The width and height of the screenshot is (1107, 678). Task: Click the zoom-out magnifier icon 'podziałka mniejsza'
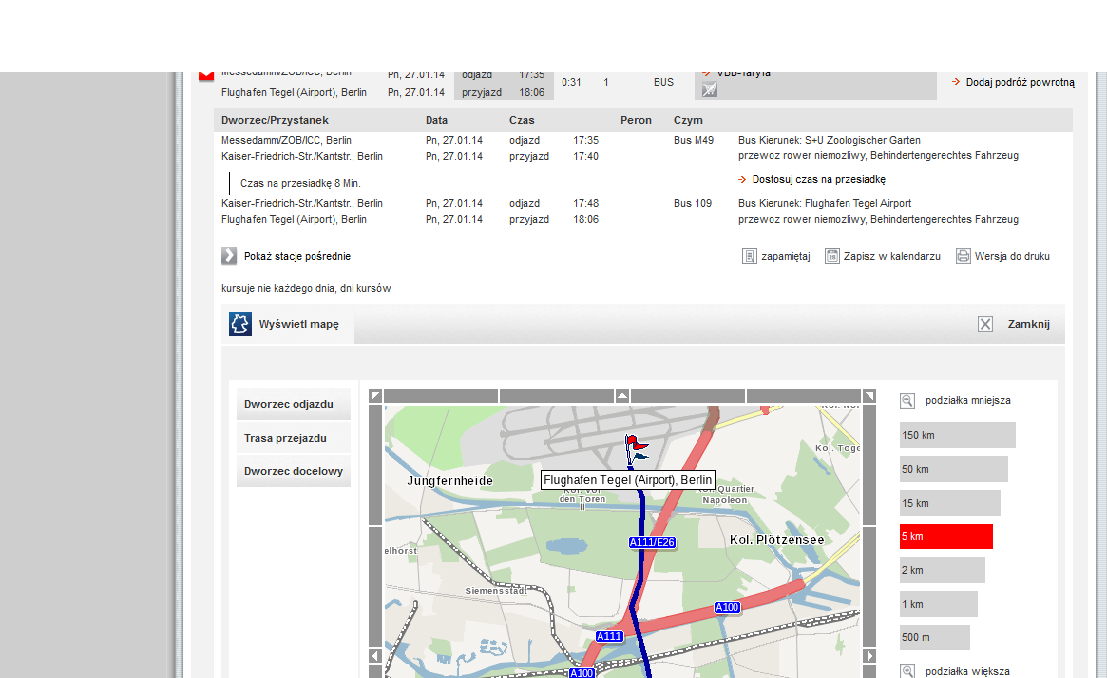click(x=907, y=401)
